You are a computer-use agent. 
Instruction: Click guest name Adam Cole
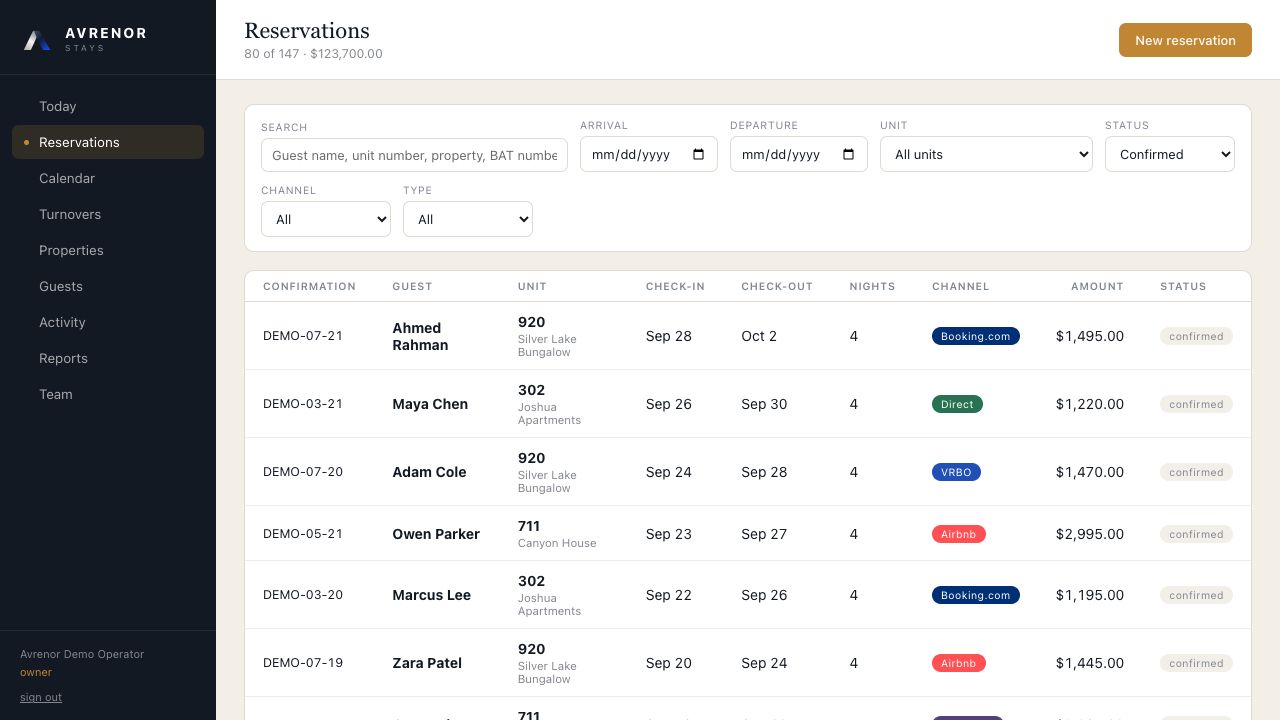pyautogui.click(x=429, y=472)
